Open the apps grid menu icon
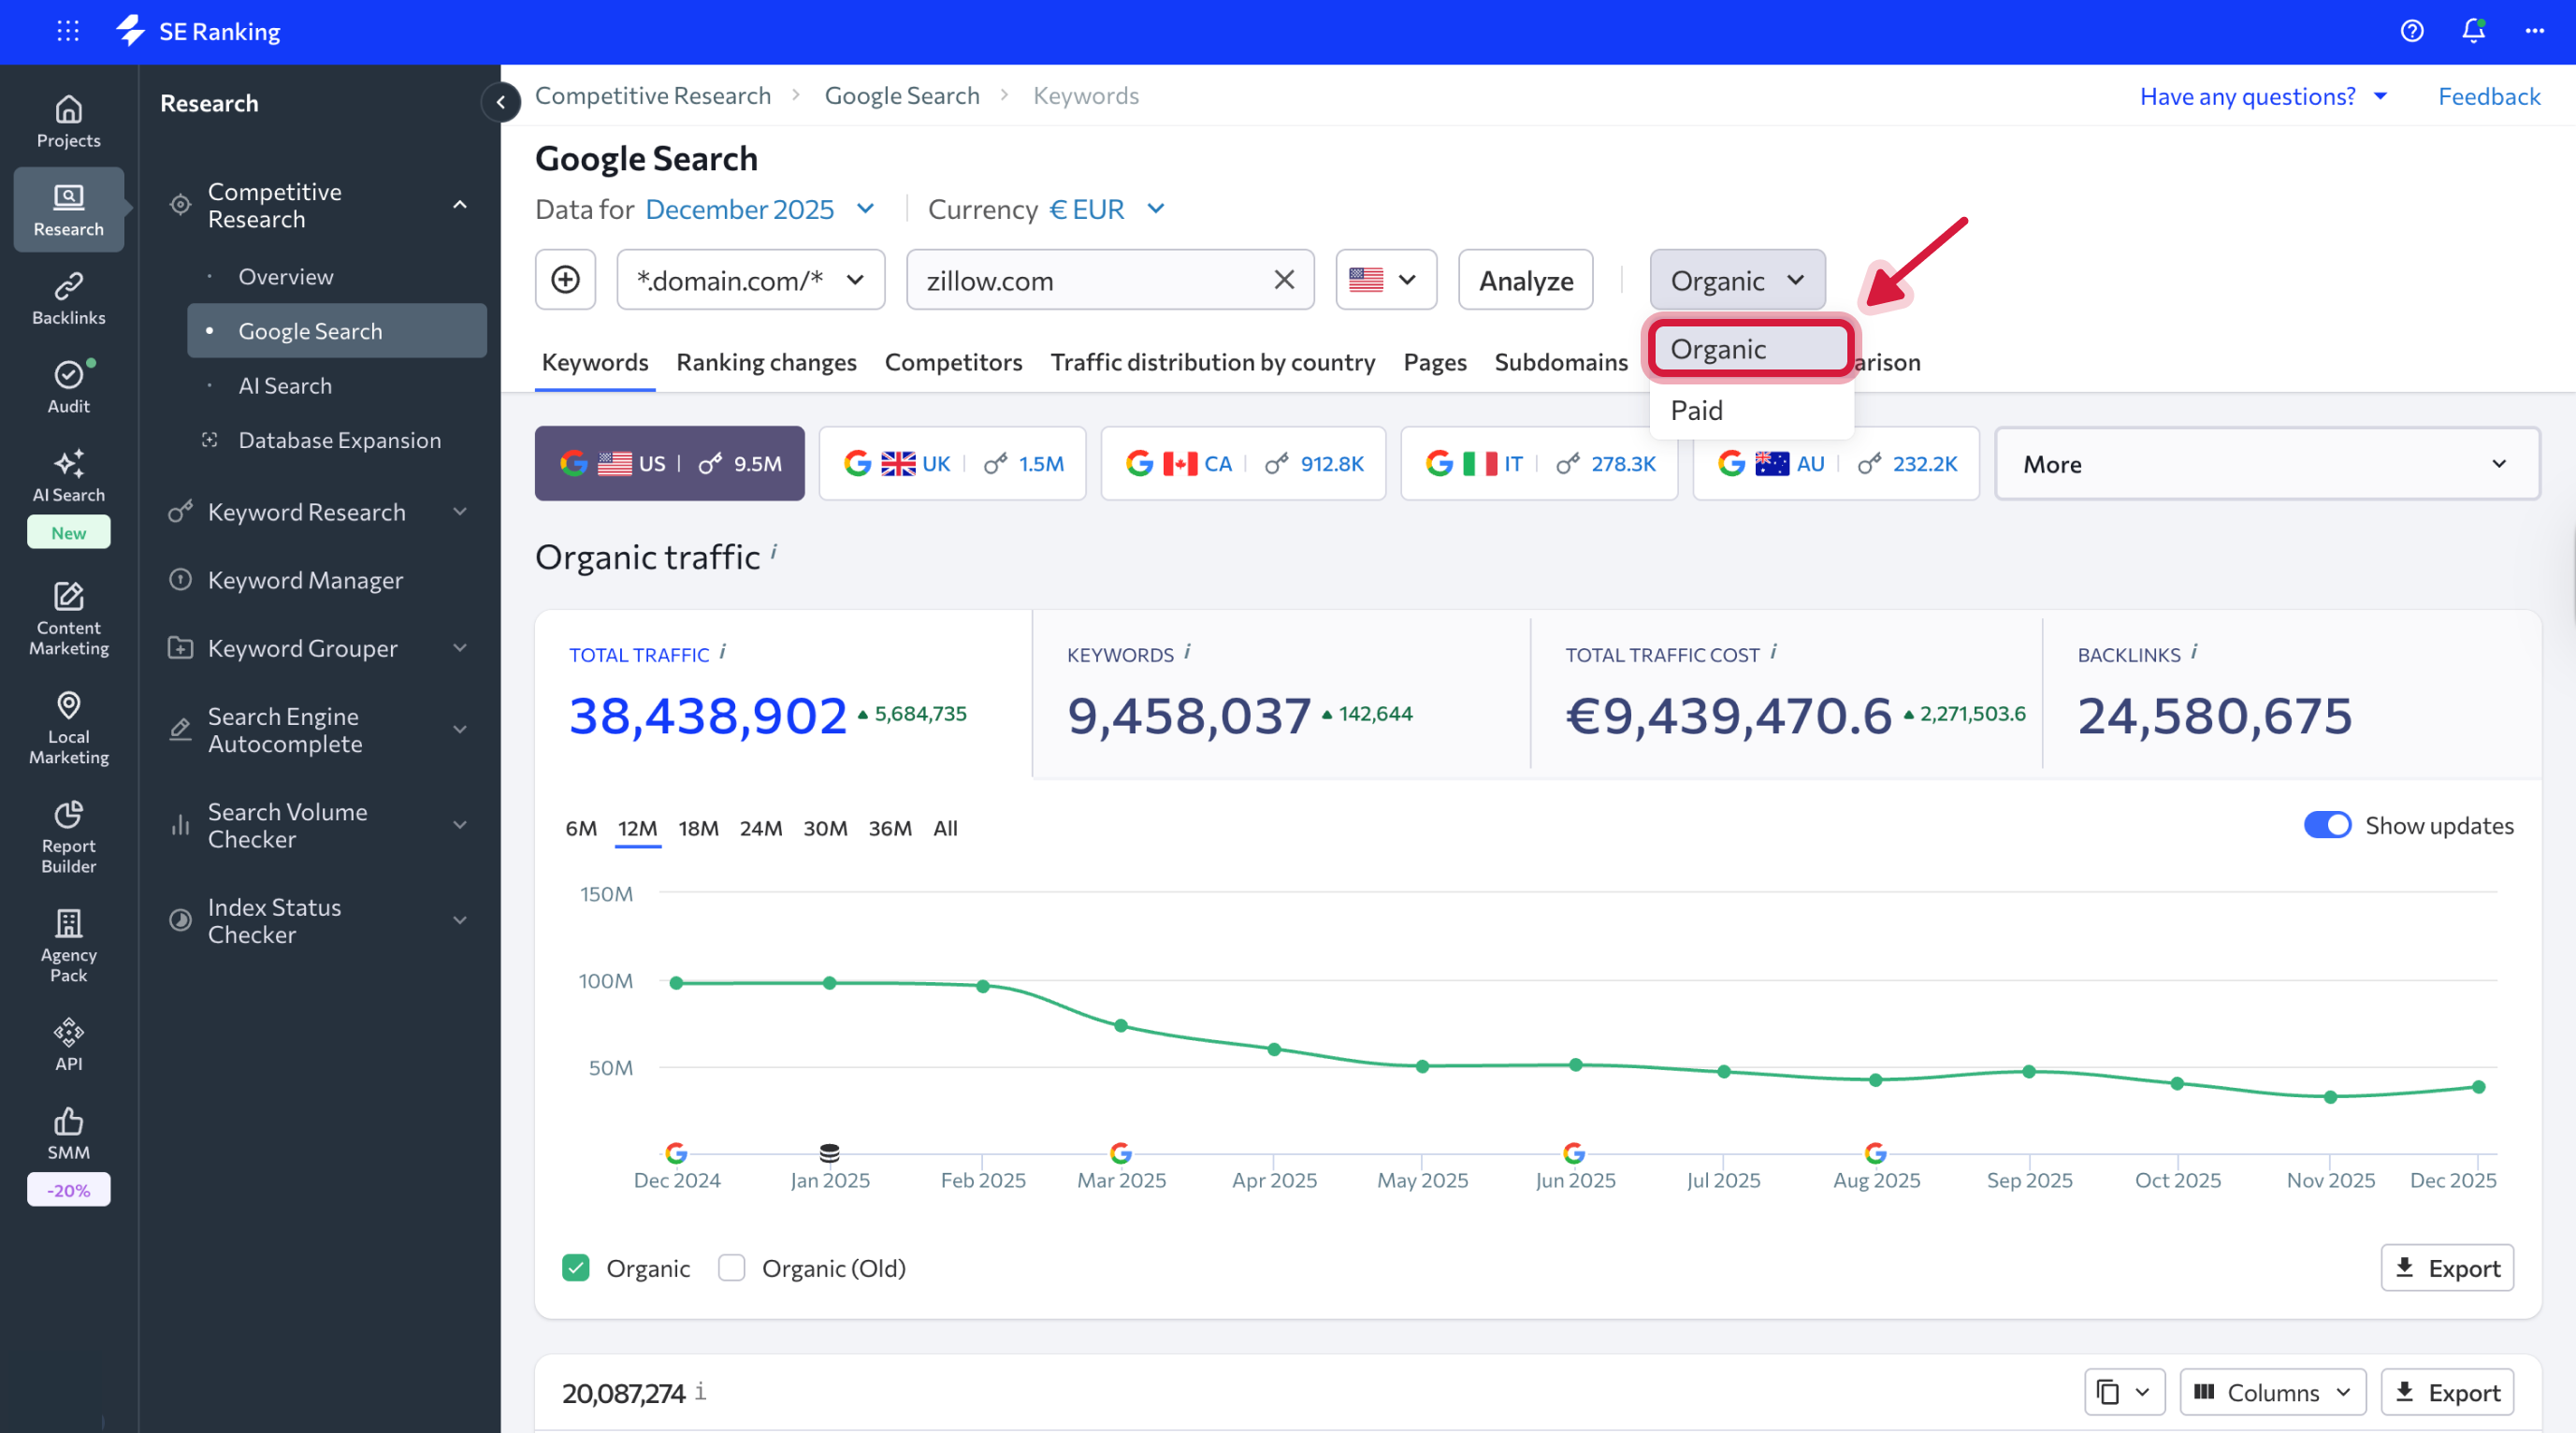The image size is (2576, 1433). (x=68, y=31)
